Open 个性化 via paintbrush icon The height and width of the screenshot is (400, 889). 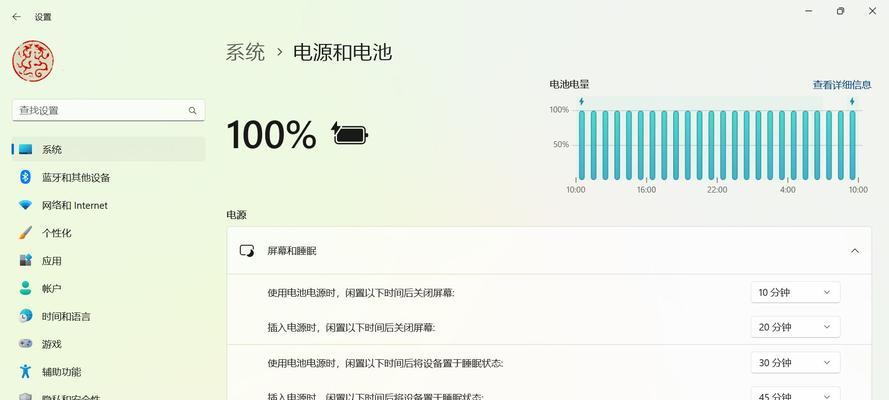tap(26, 233)
